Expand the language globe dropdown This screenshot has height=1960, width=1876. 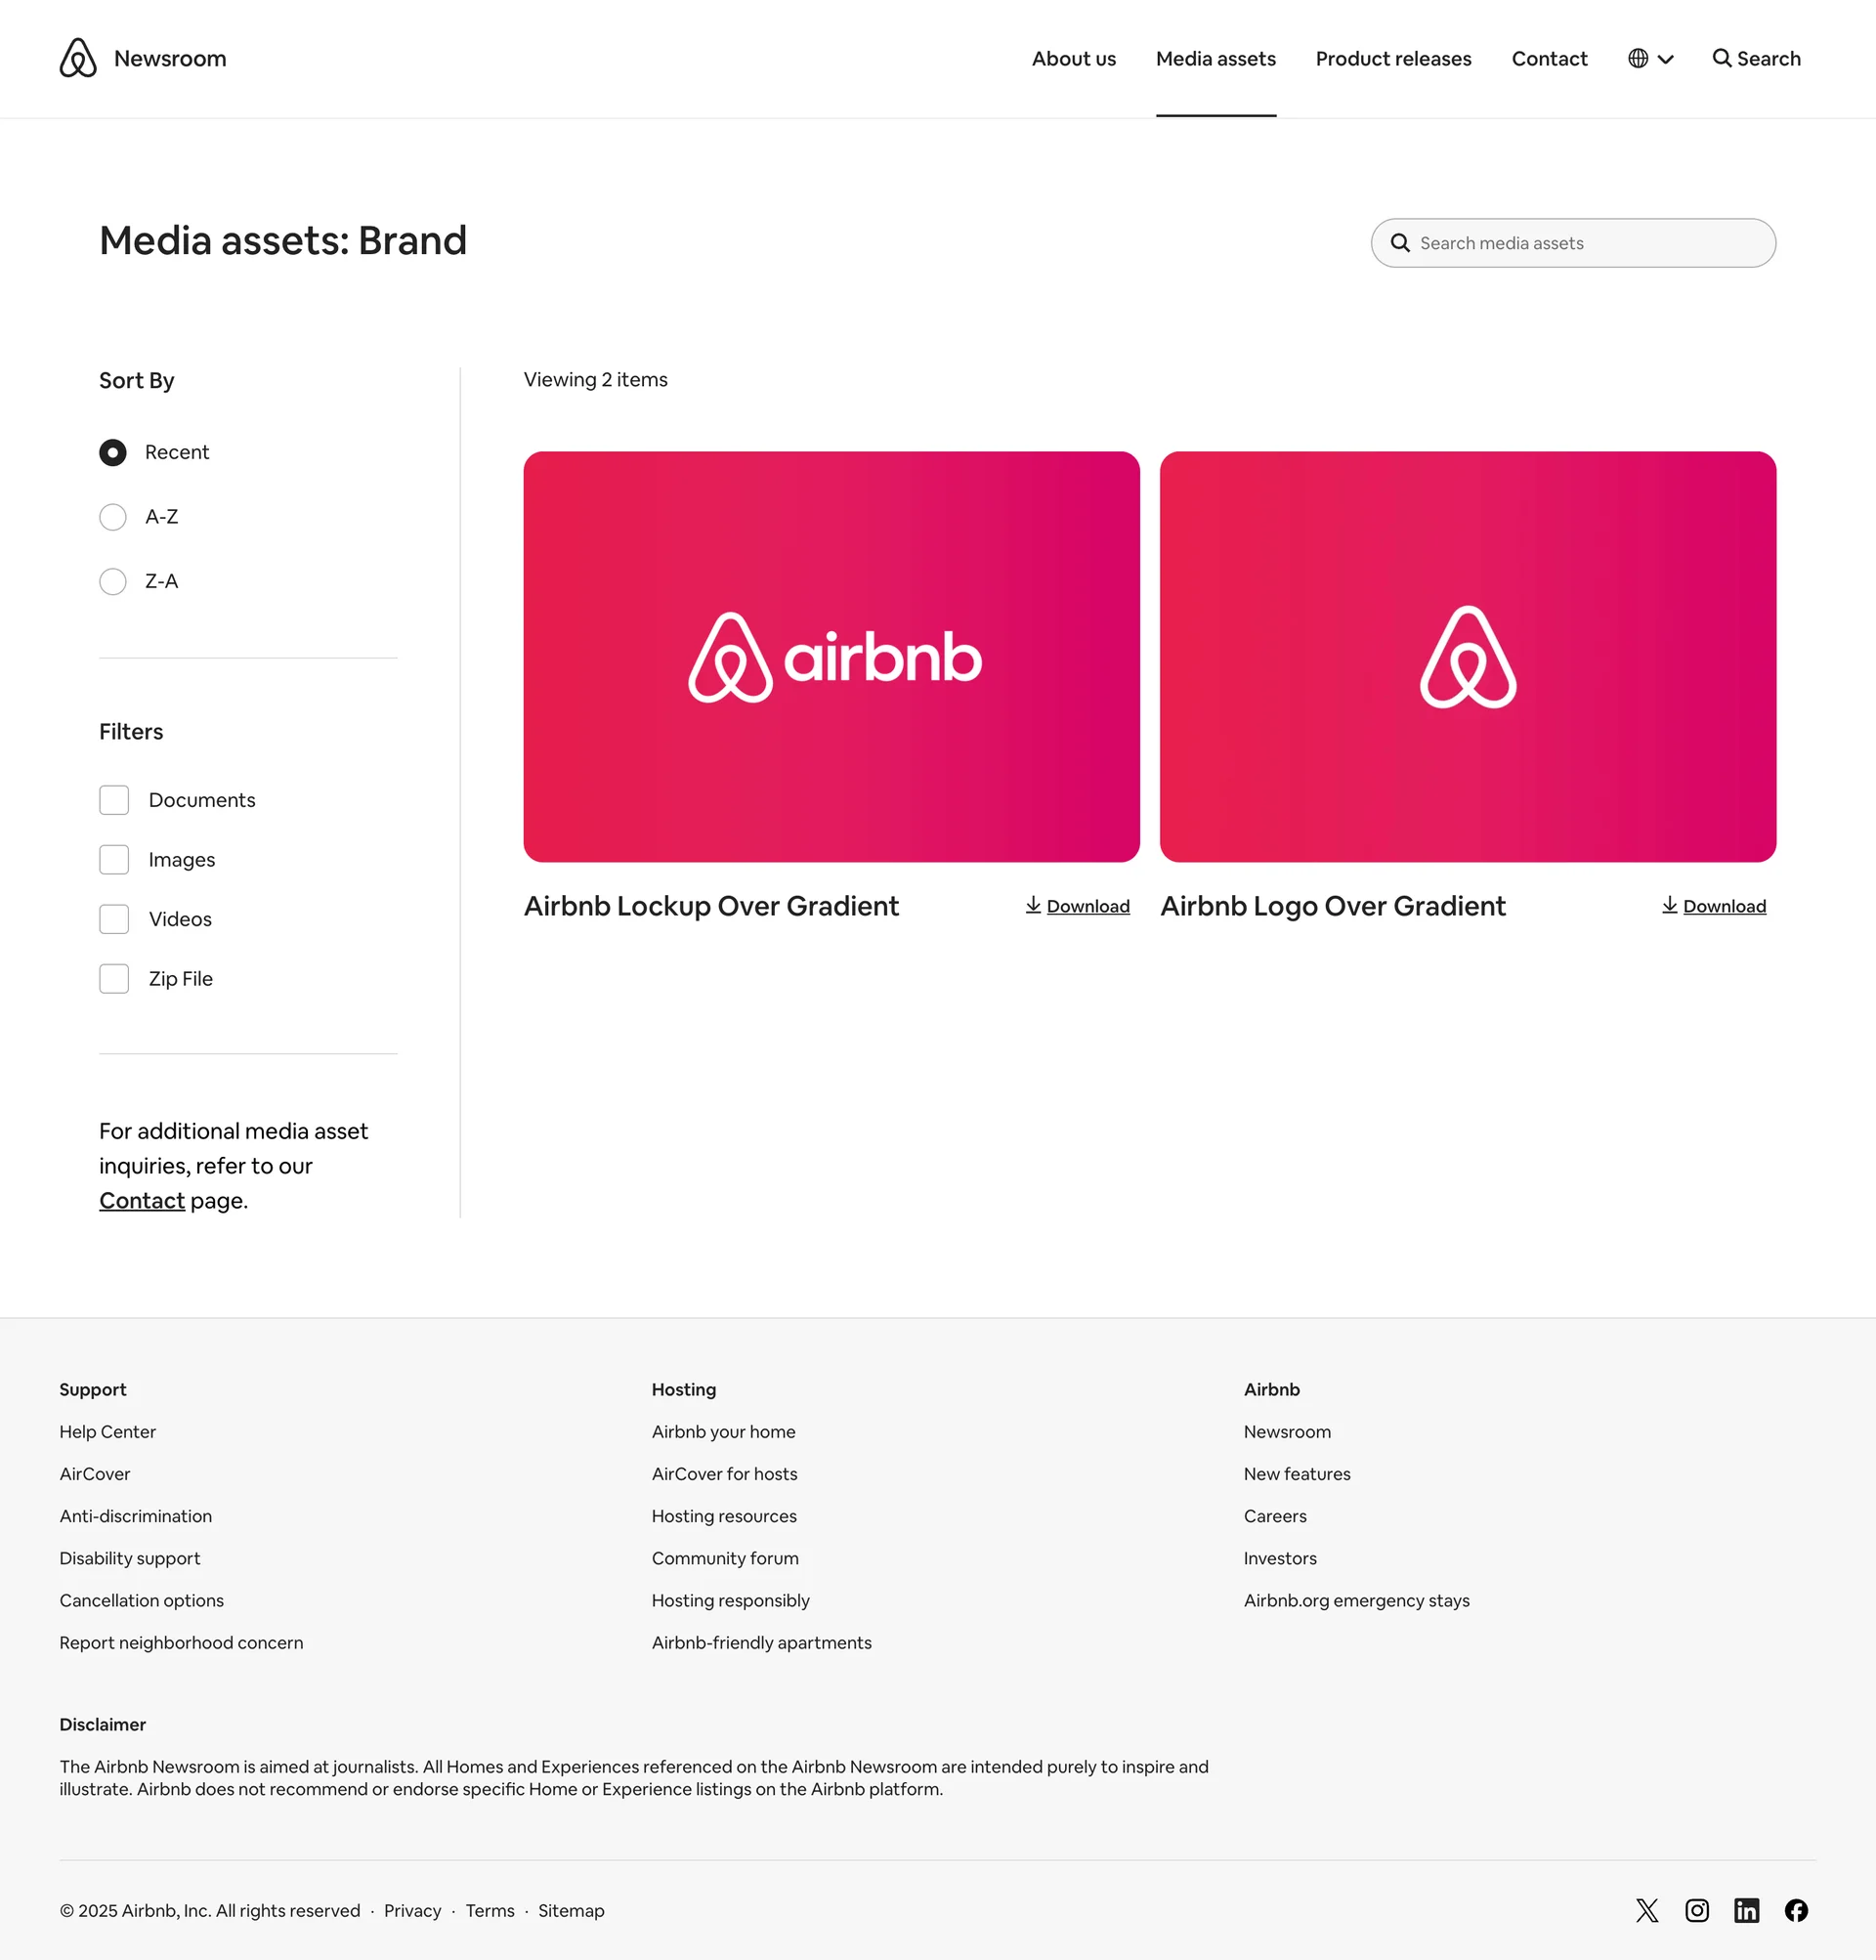click(x=1650, y=59)
